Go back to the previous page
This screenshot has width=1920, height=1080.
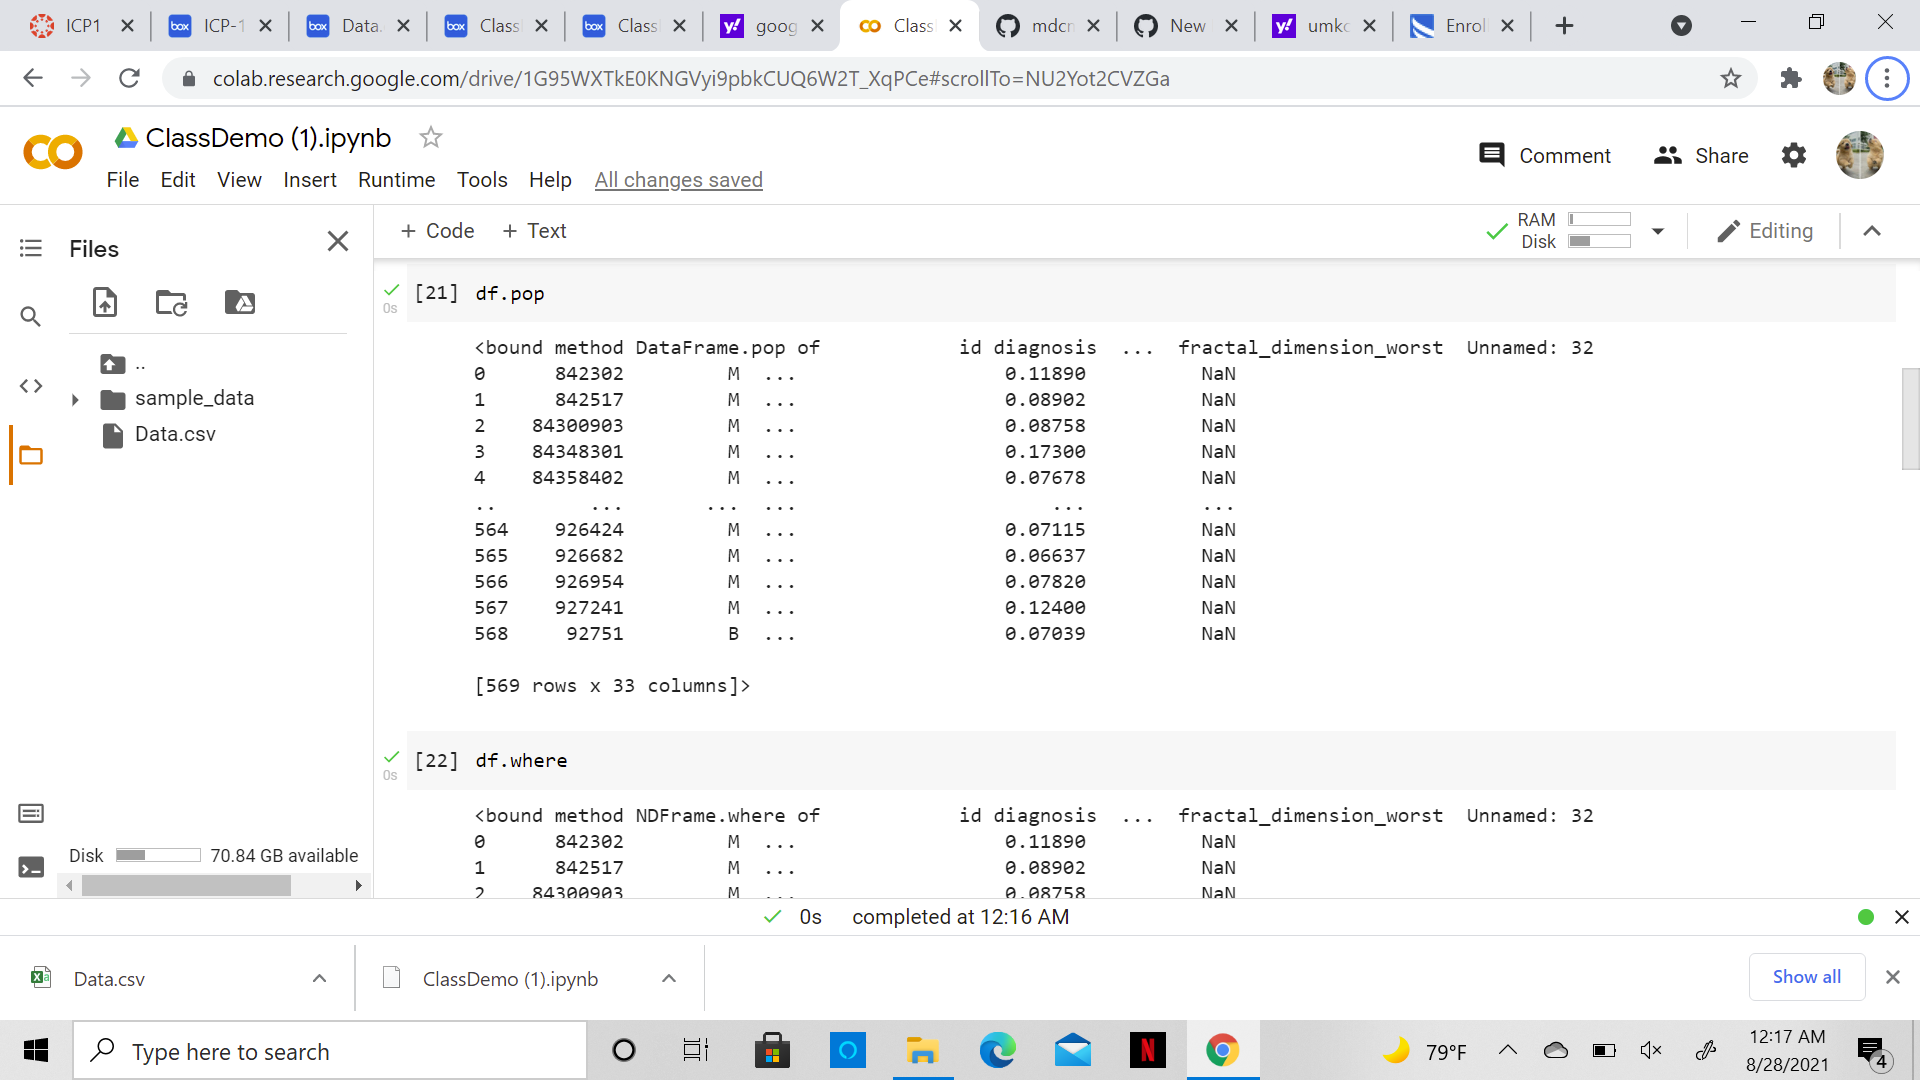pos(33,78)
